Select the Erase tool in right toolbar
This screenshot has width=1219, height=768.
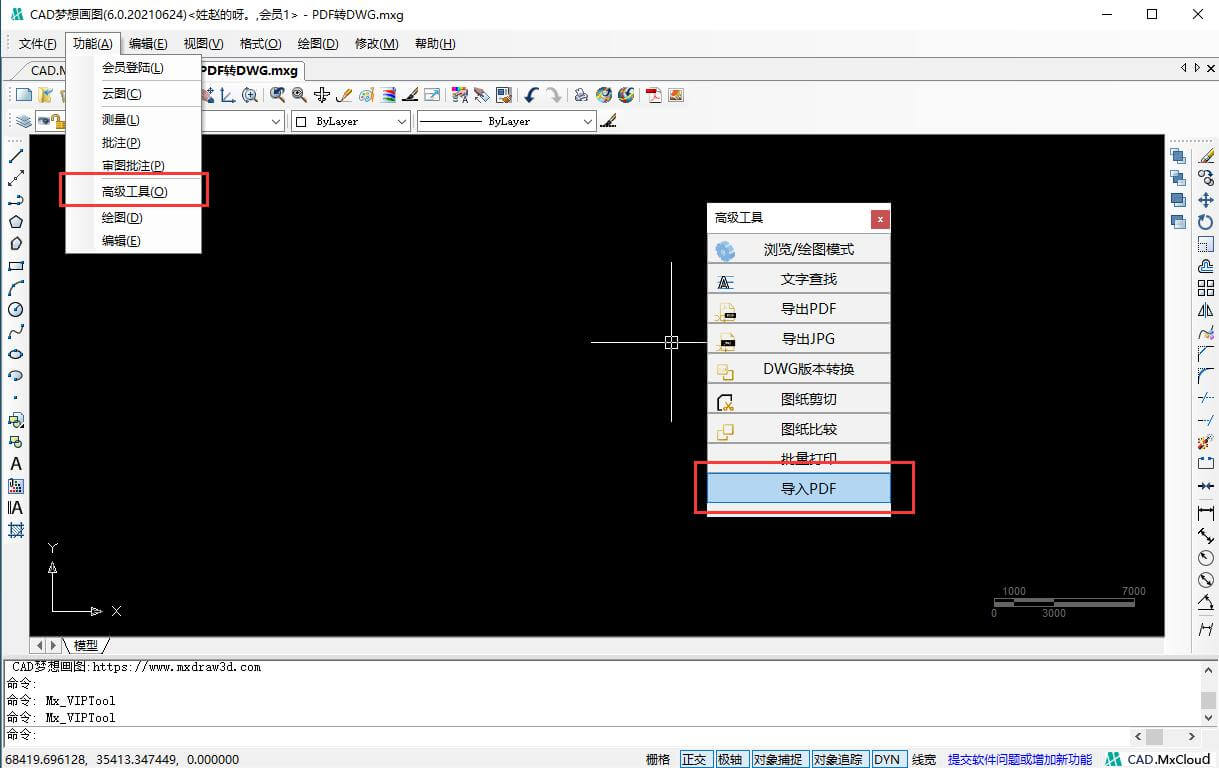tap(1206, 156)
